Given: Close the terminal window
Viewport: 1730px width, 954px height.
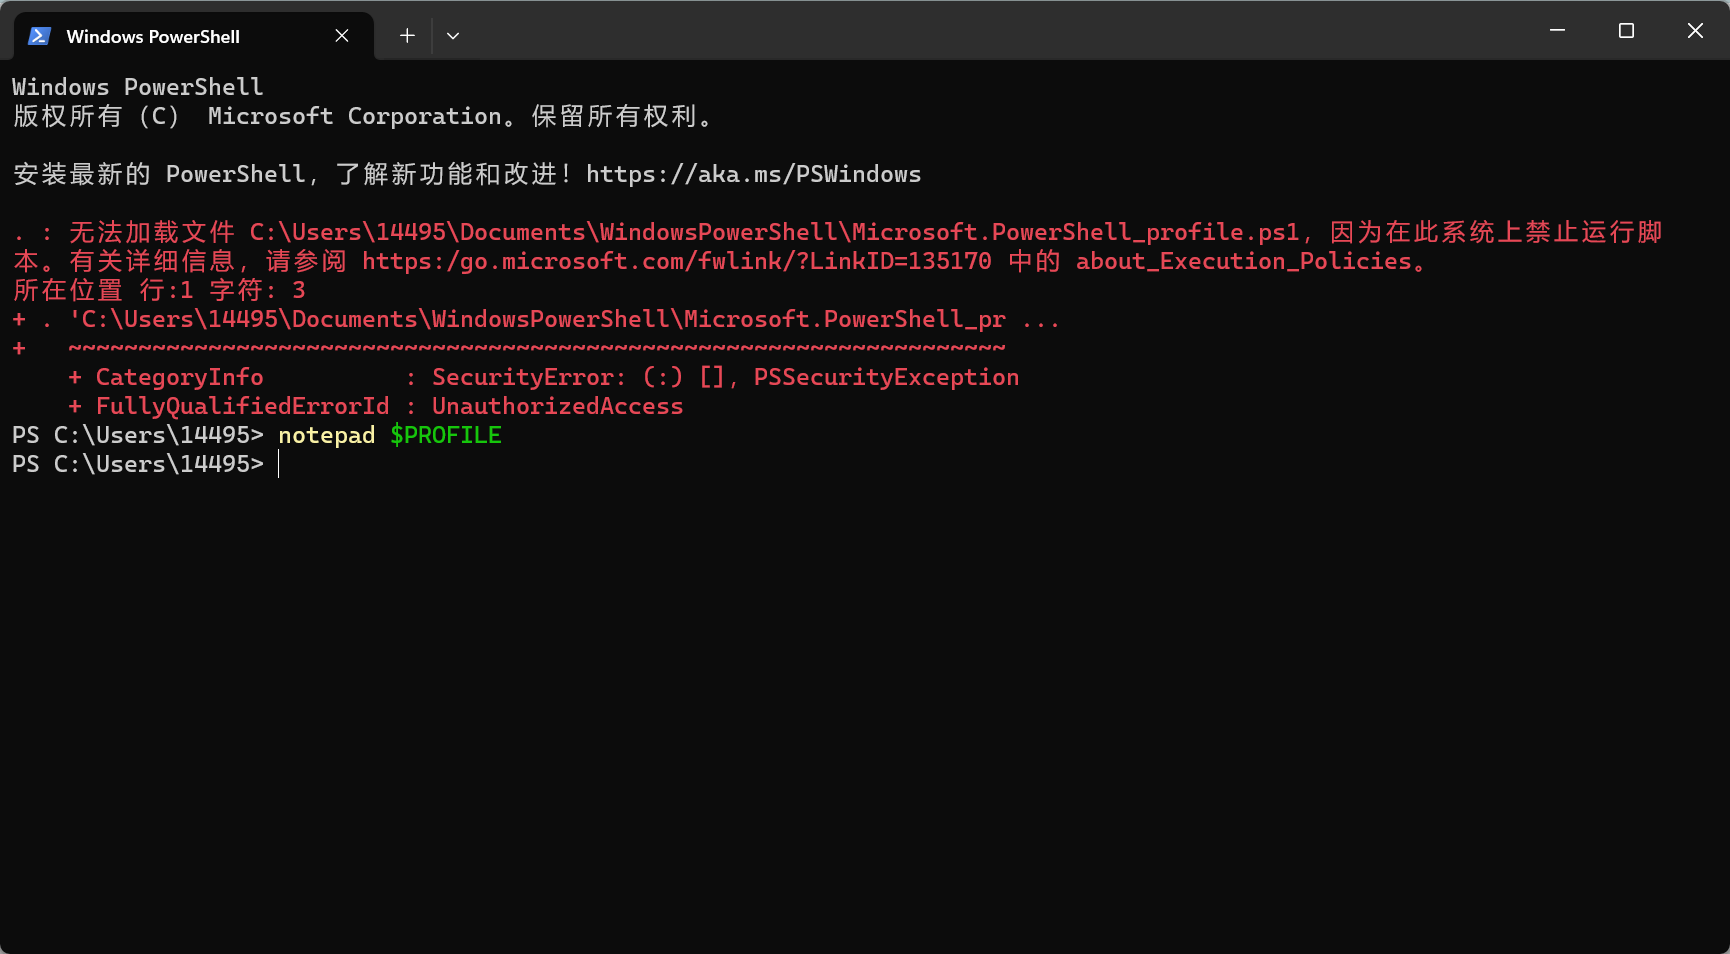Looking at the screenshot, I should [1695, 31].
